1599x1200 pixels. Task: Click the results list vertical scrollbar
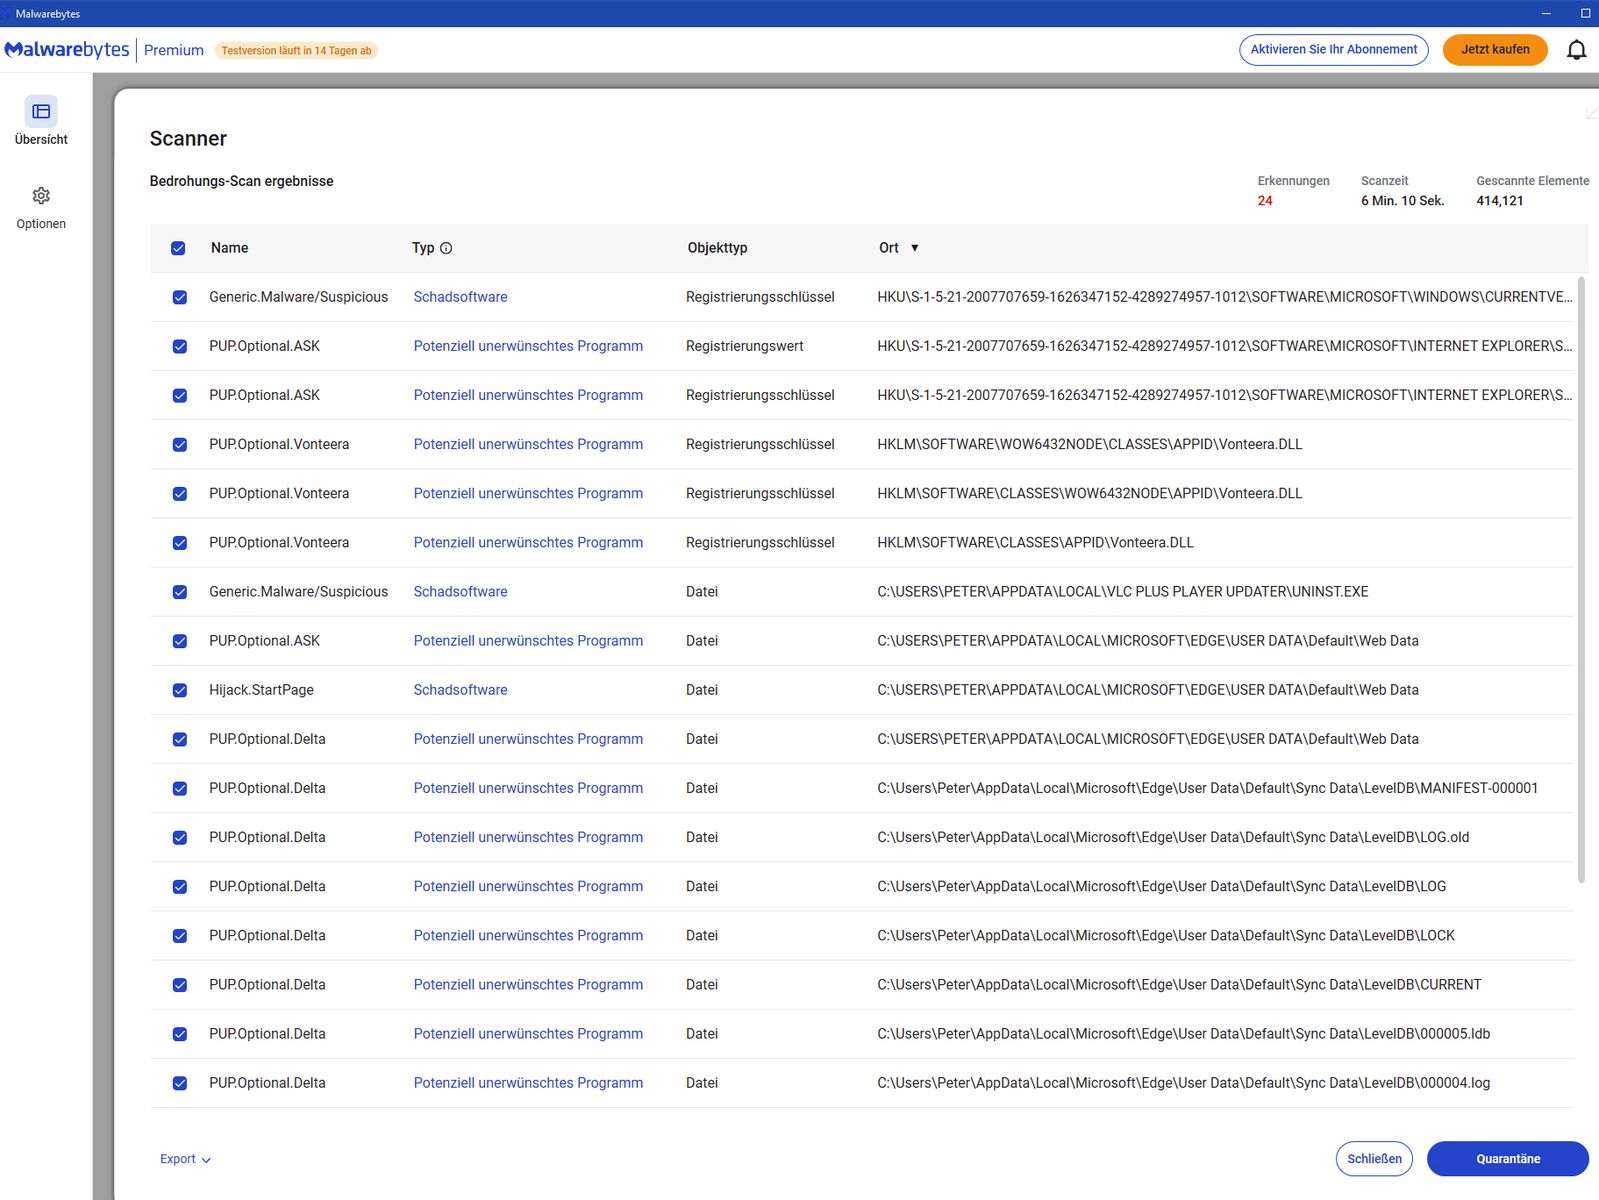1581,580
